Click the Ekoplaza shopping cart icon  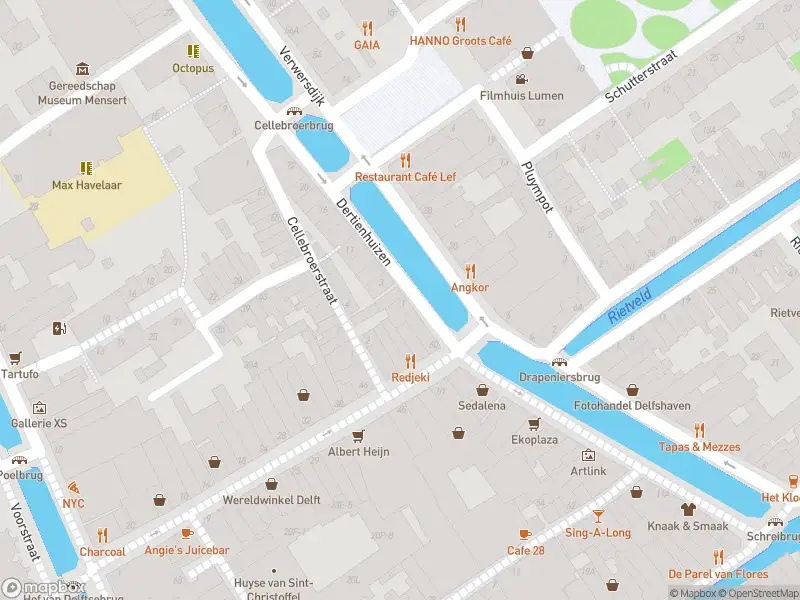pos(534,423)
